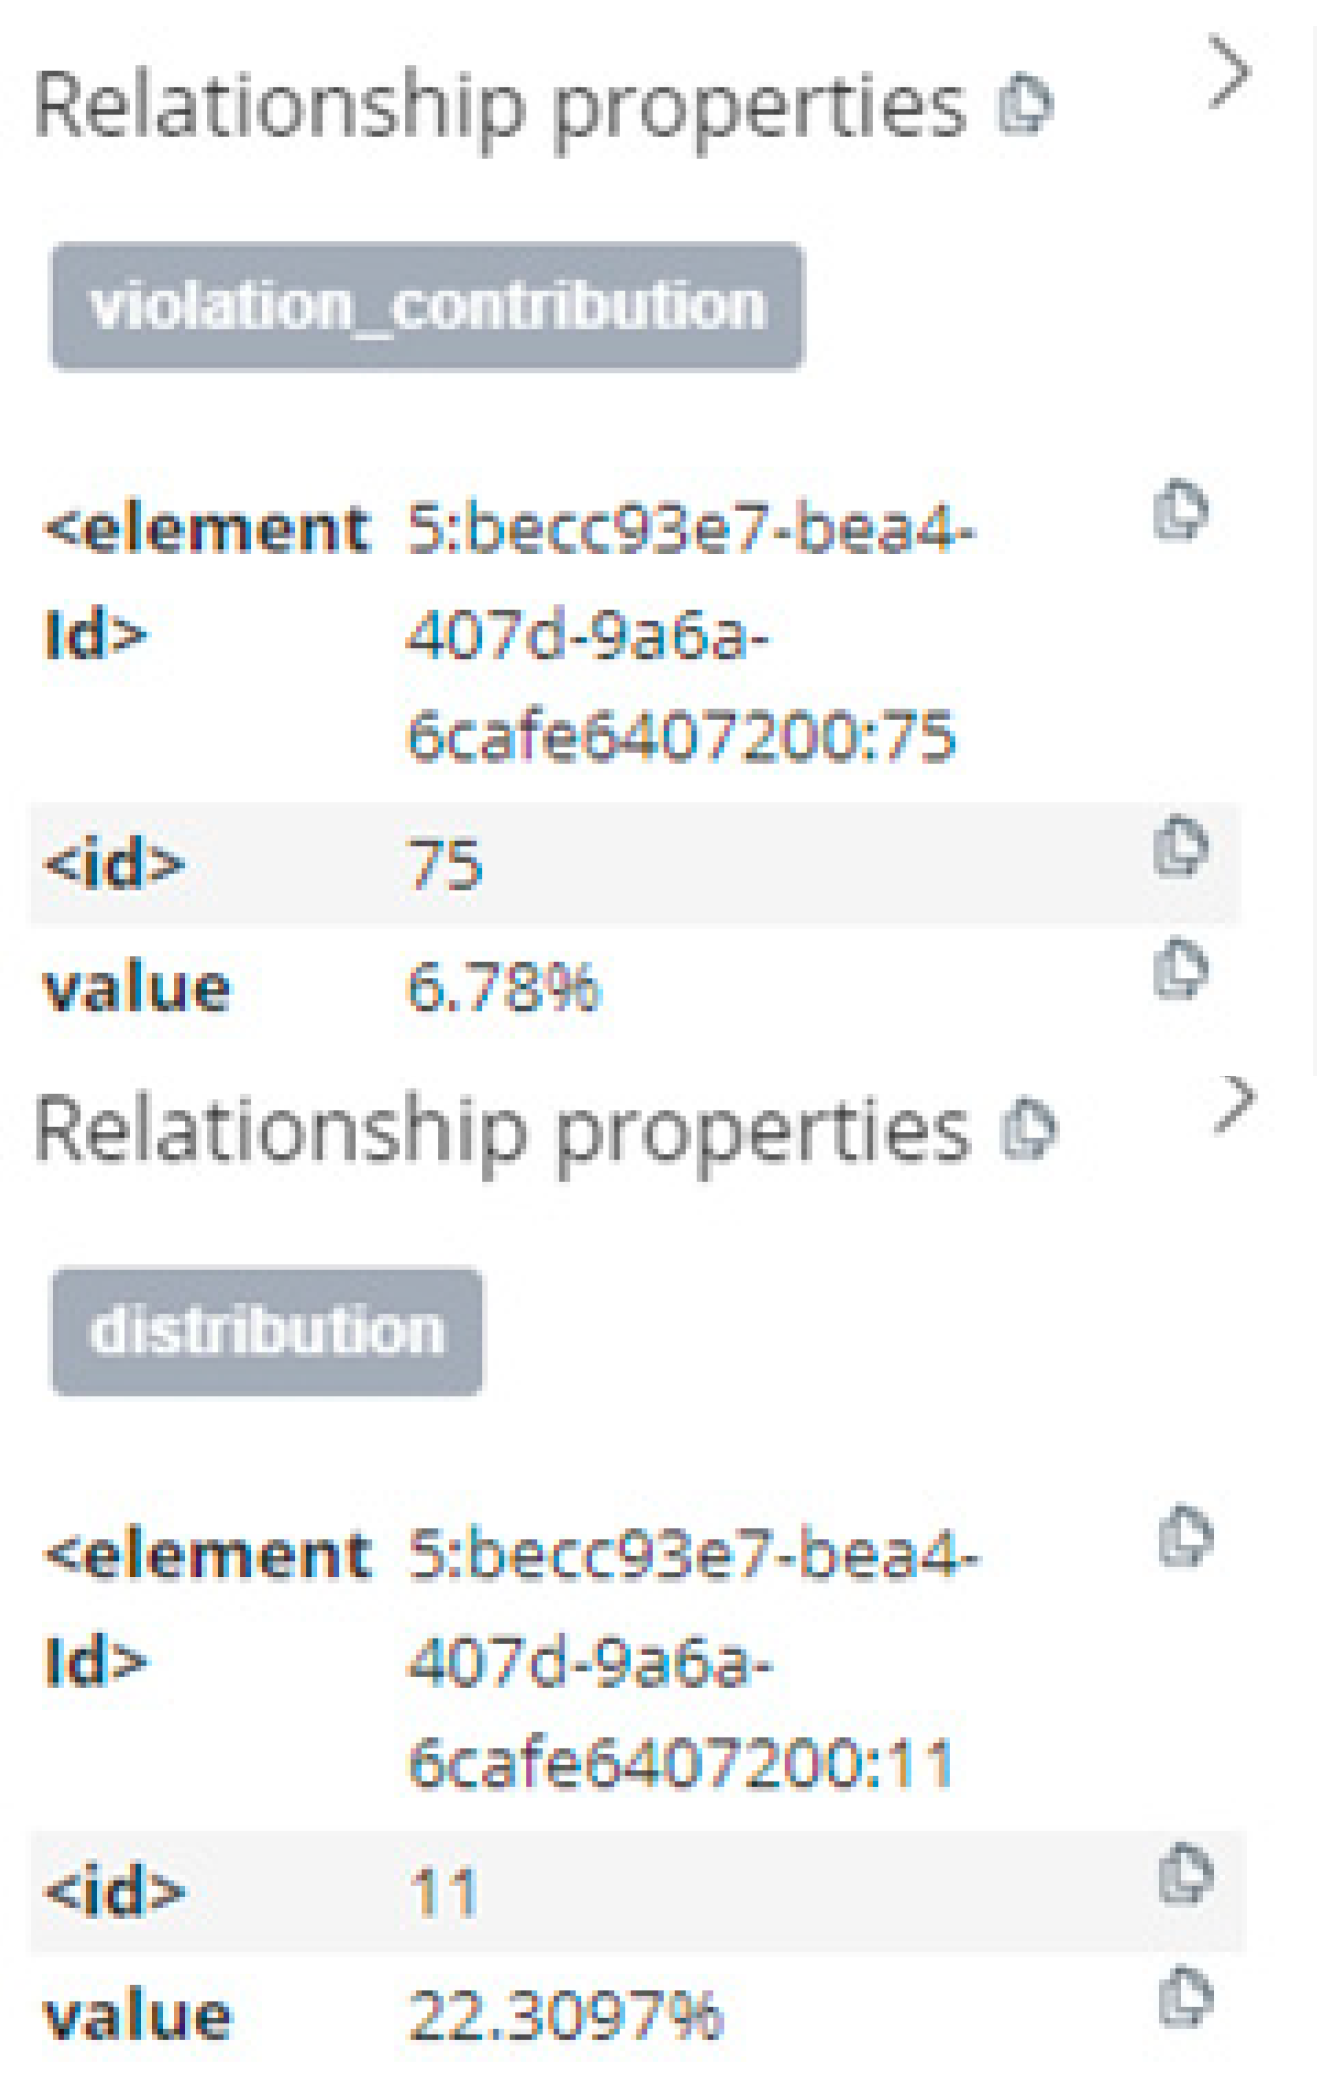This screenshot has width=1340, height=2085.
Task: Copy the value 22.3097%
Action: [1185, 1997]
